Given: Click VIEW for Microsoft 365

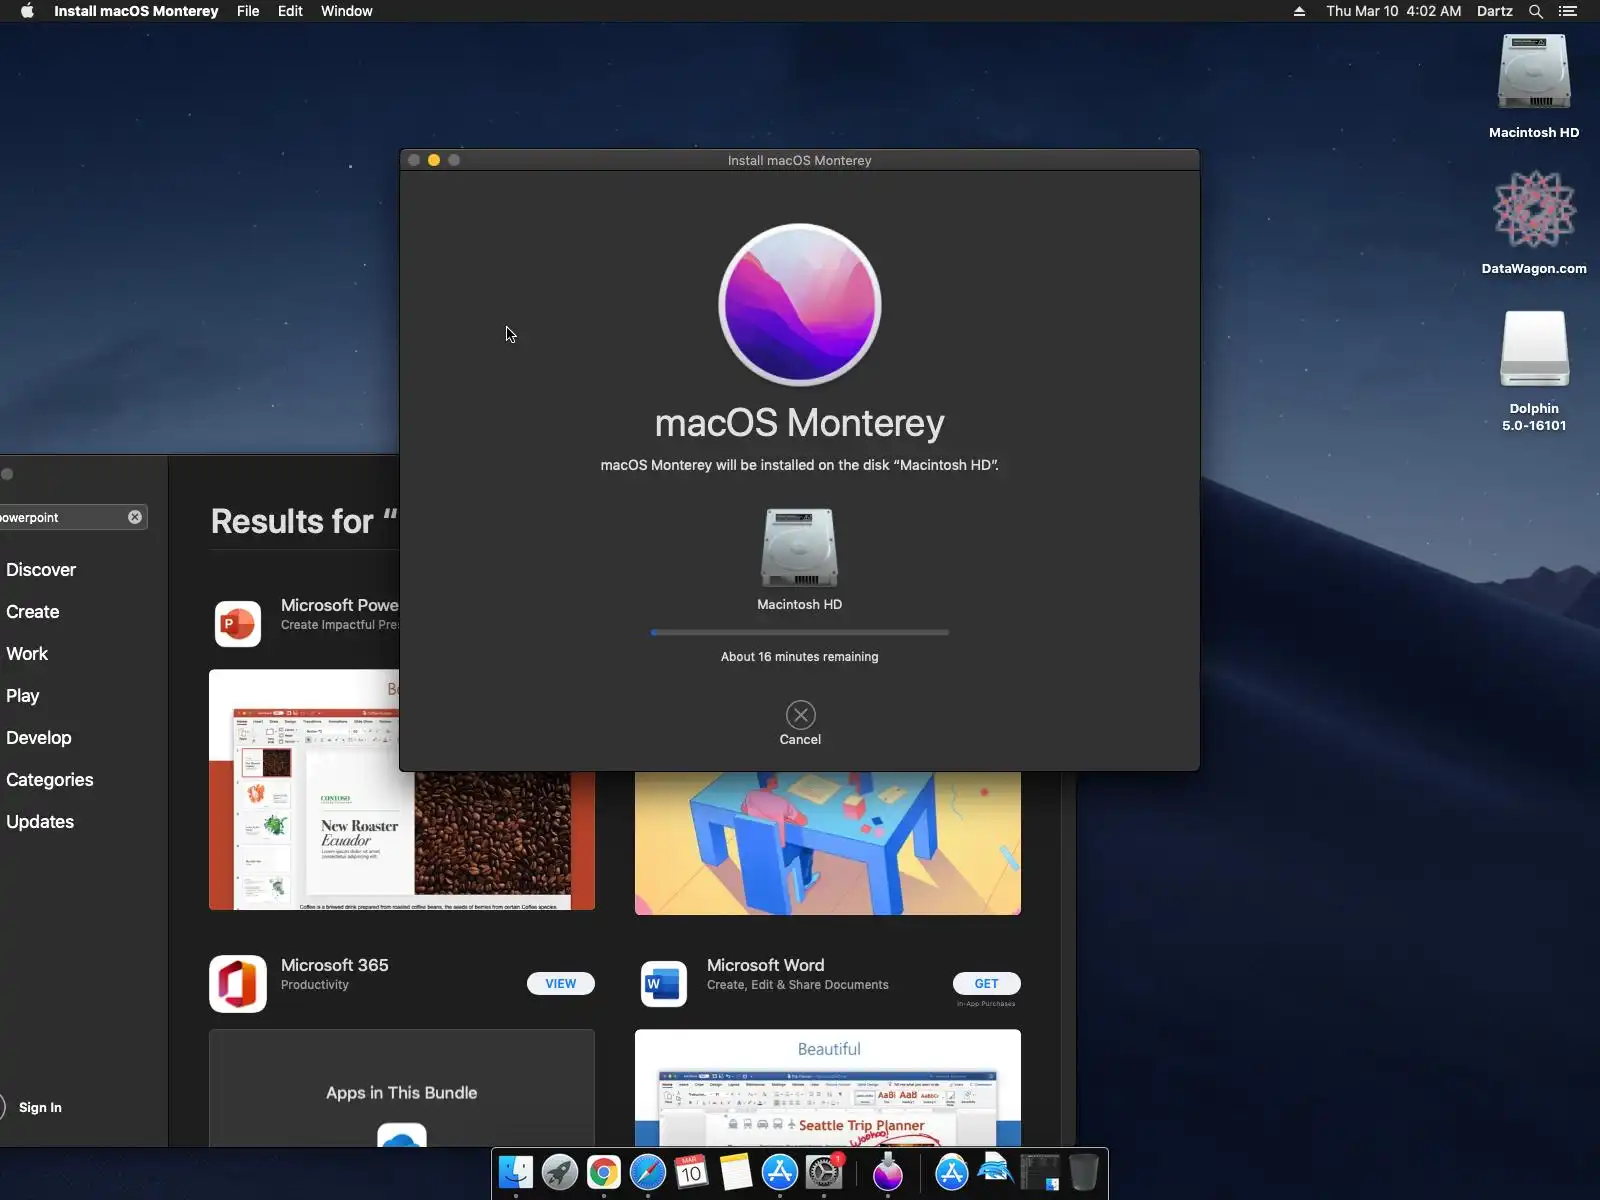Looking at the screenshot, I should point(561,984).
